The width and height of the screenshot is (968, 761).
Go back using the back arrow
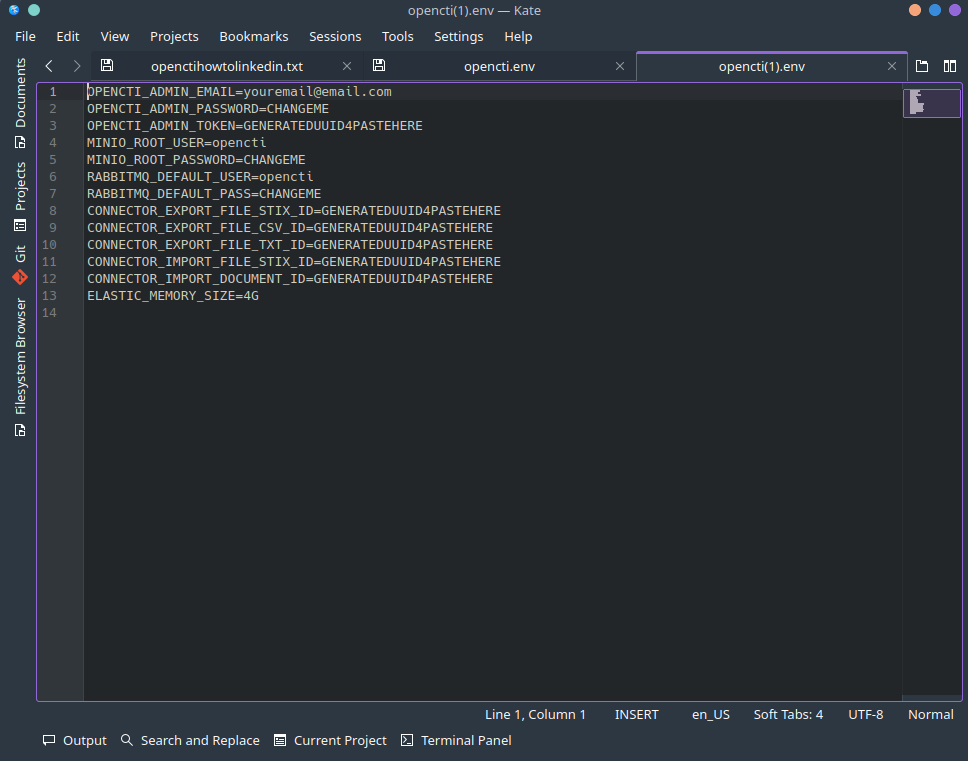[48, 65]
